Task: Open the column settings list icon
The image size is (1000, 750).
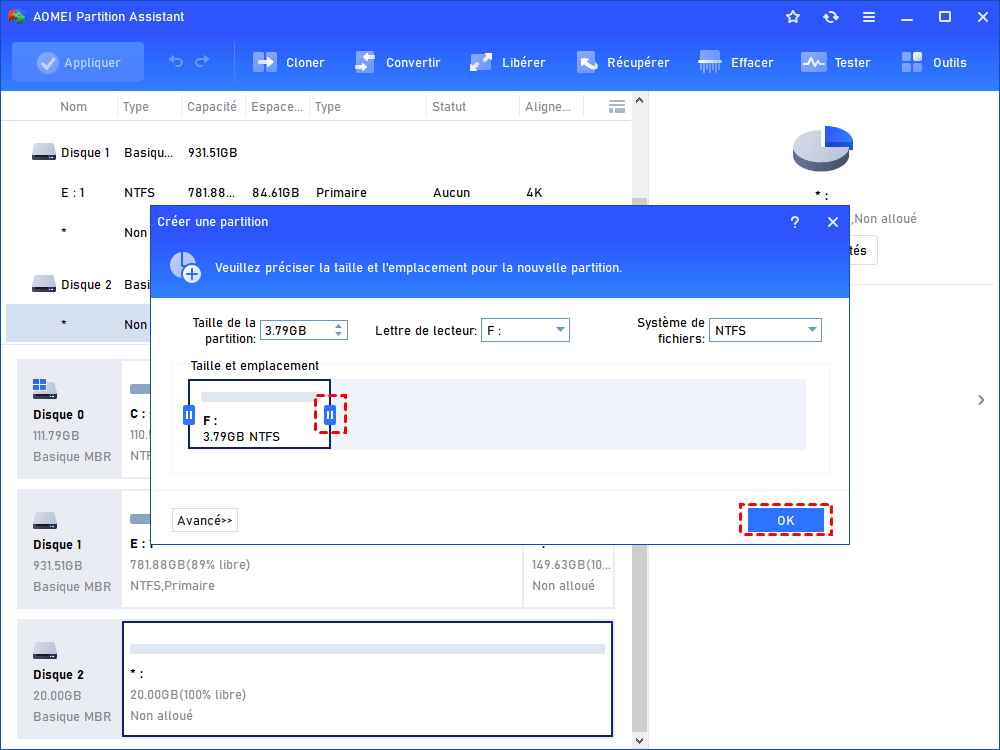Action: click(x=617, y=107)
